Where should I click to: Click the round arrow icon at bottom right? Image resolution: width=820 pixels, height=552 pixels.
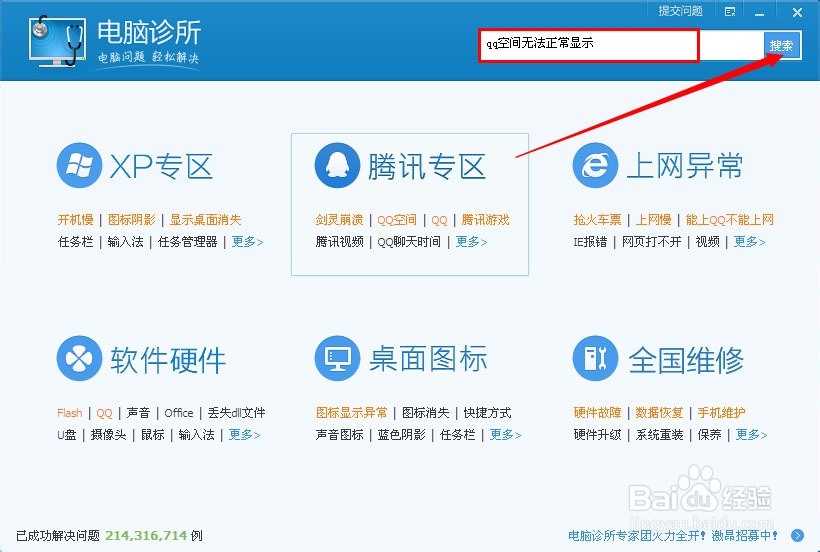click(798, 535)
